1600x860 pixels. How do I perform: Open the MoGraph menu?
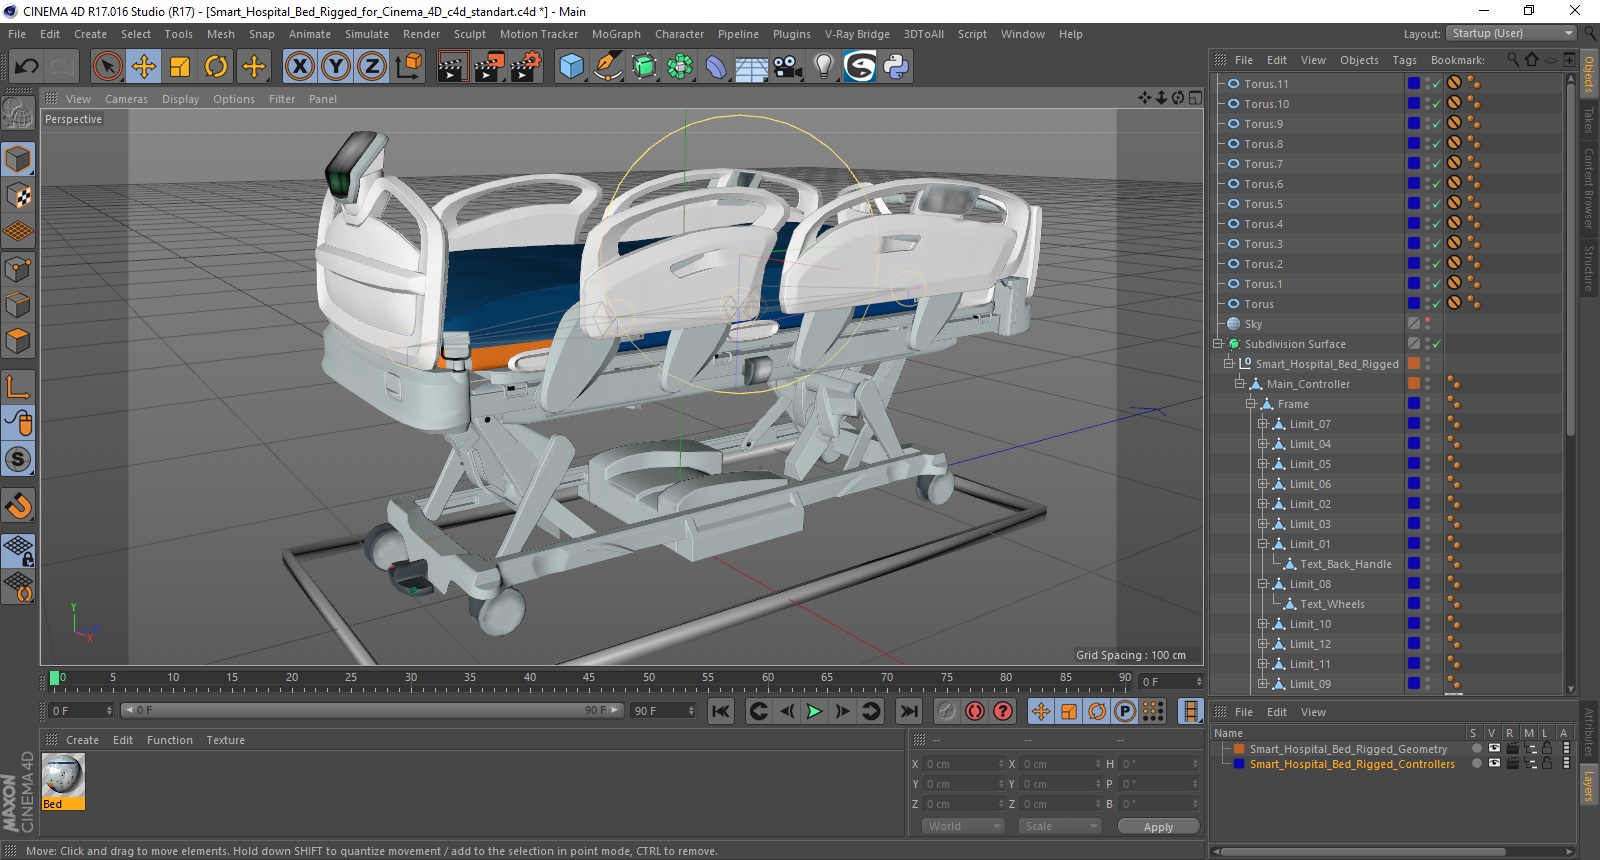pyautogui.click(x=616, y=34)
